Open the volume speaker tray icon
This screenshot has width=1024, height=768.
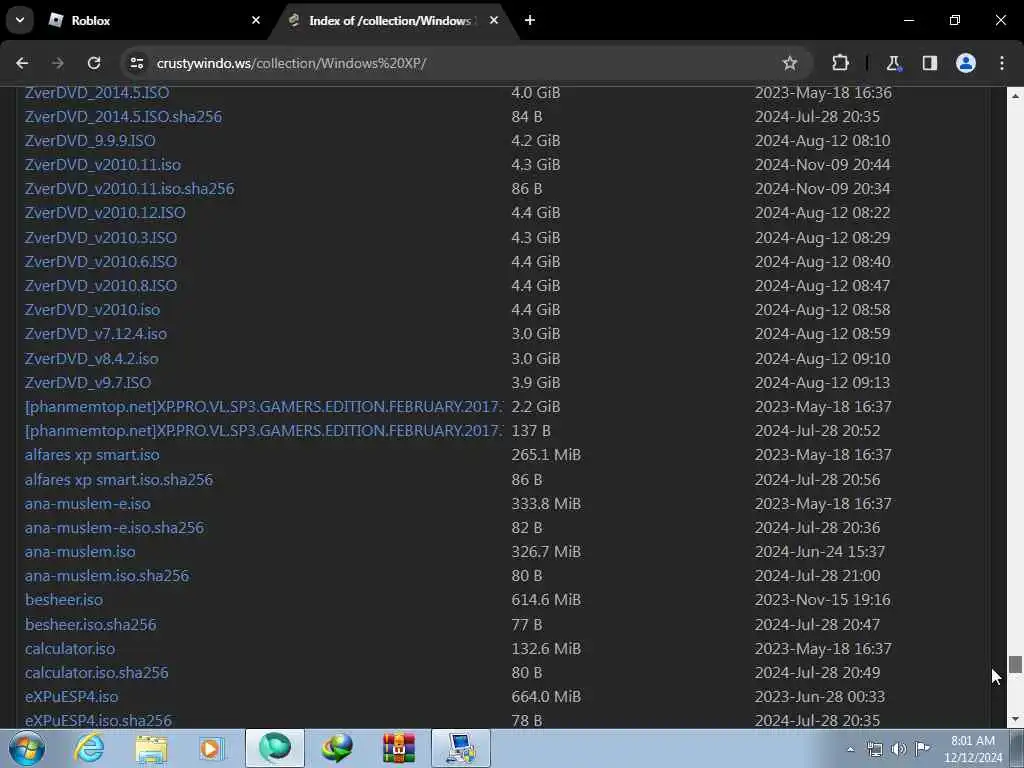coord(899,749)
